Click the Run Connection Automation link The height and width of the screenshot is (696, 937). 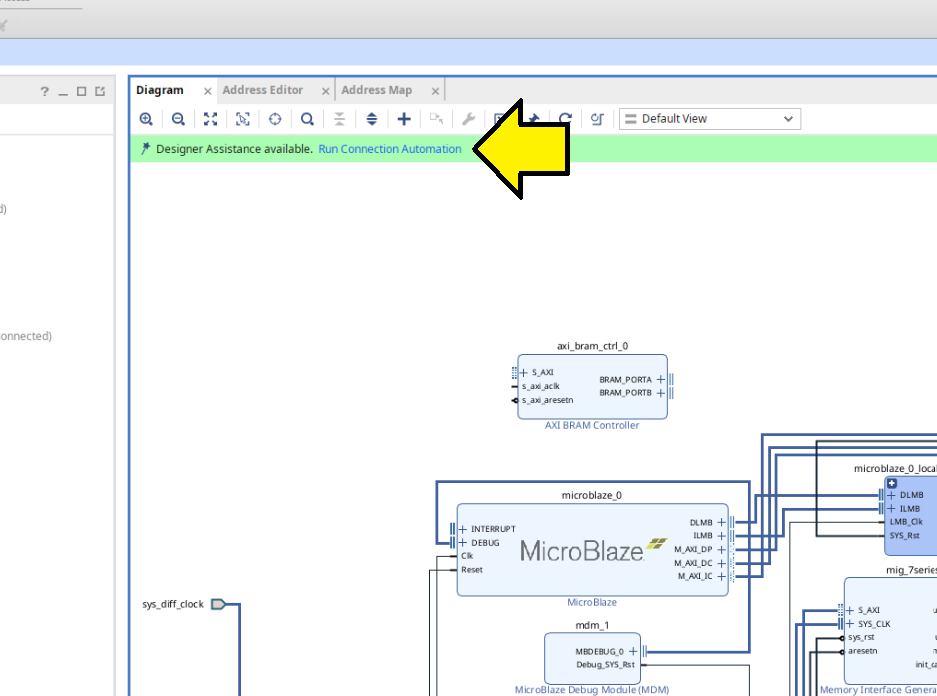pyautogui.click(x=390, y=149)
